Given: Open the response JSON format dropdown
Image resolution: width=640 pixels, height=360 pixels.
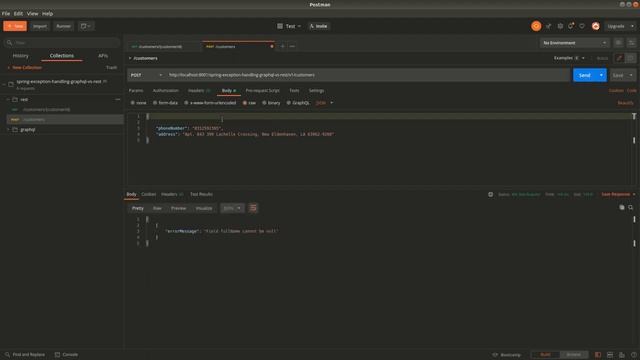Looking at the screenshot, I should 232,208.
